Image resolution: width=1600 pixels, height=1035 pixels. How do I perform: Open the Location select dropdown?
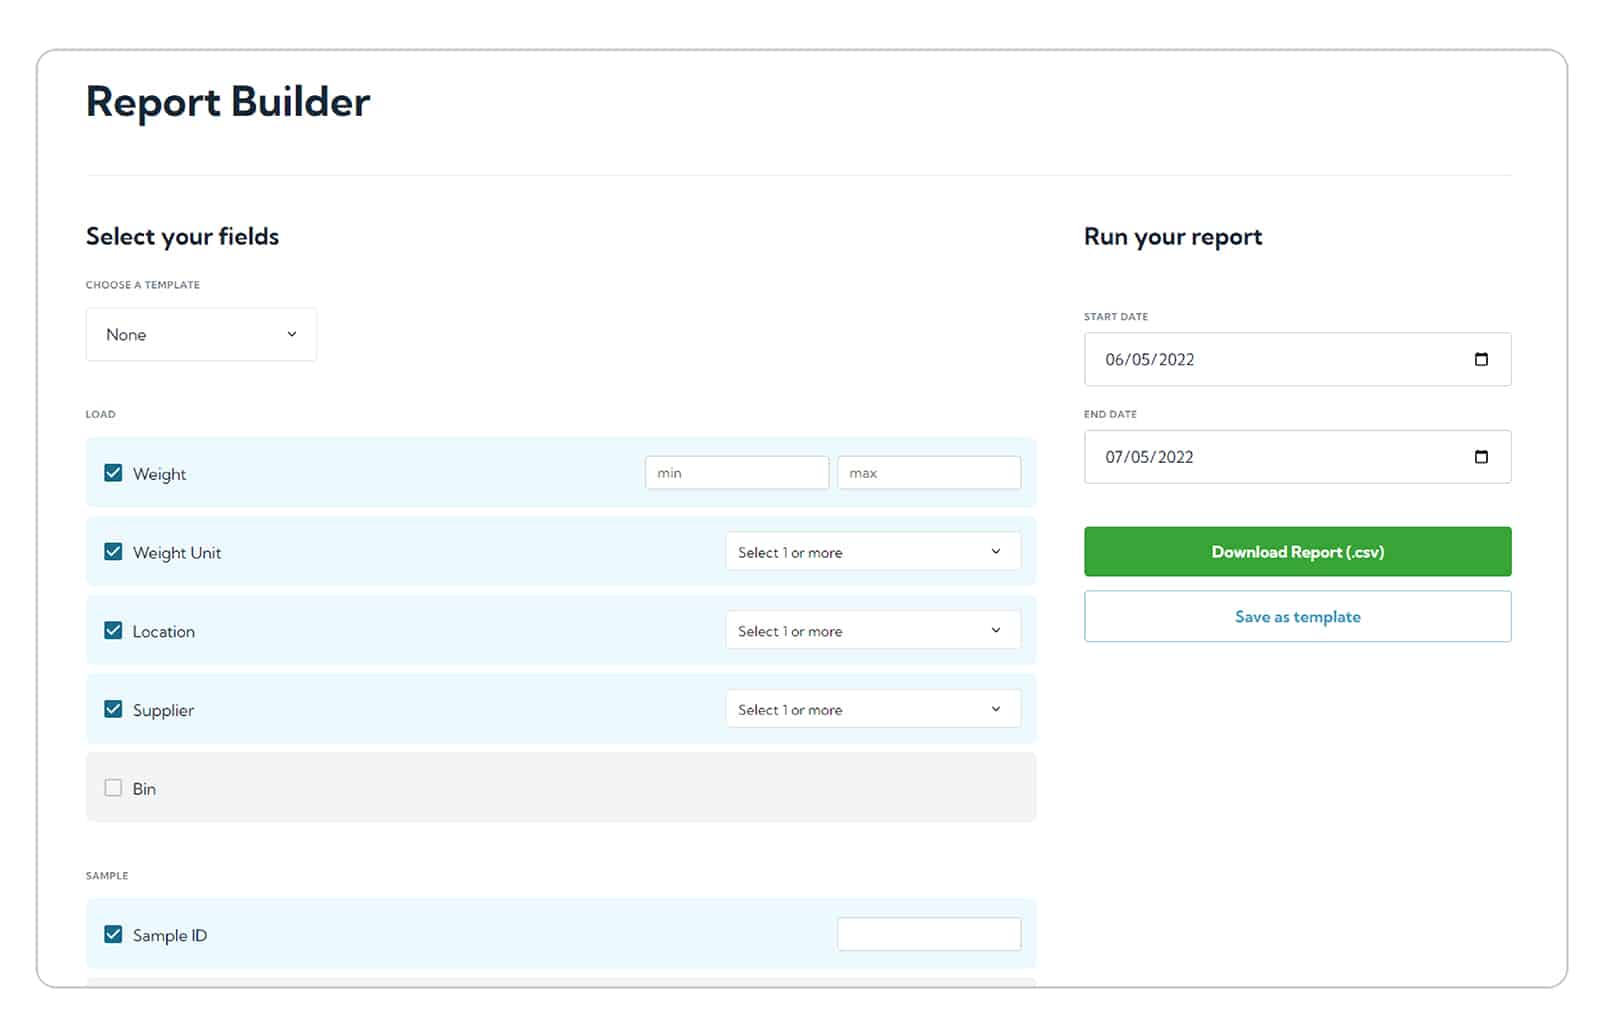(873, 631)
